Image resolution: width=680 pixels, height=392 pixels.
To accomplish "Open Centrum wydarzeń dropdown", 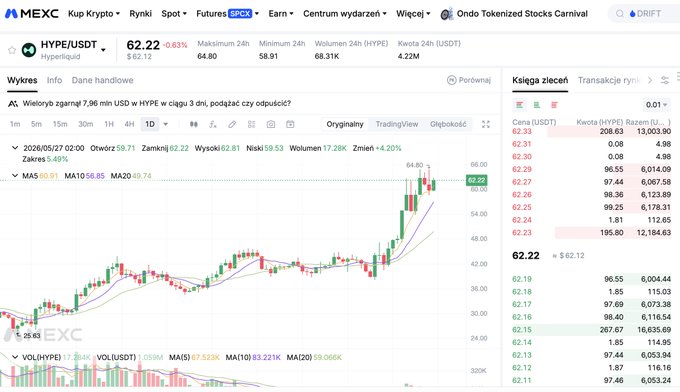I will [x=345, y=14].
